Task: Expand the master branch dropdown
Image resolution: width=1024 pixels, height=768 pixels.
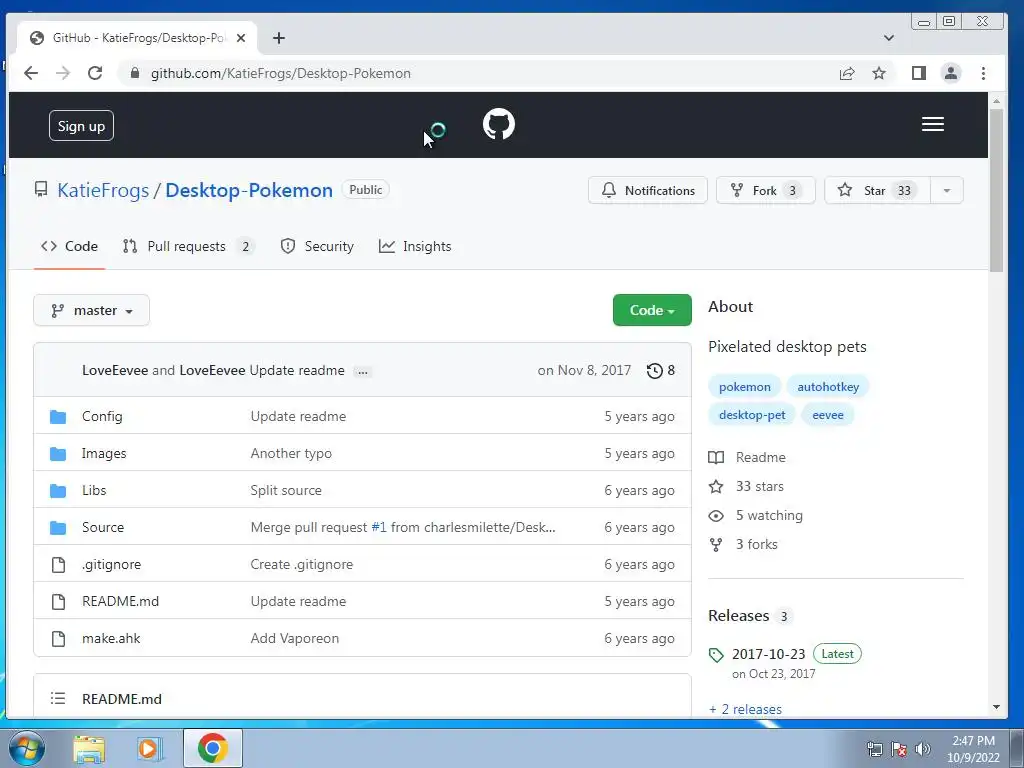Action: tap(91, 310)
